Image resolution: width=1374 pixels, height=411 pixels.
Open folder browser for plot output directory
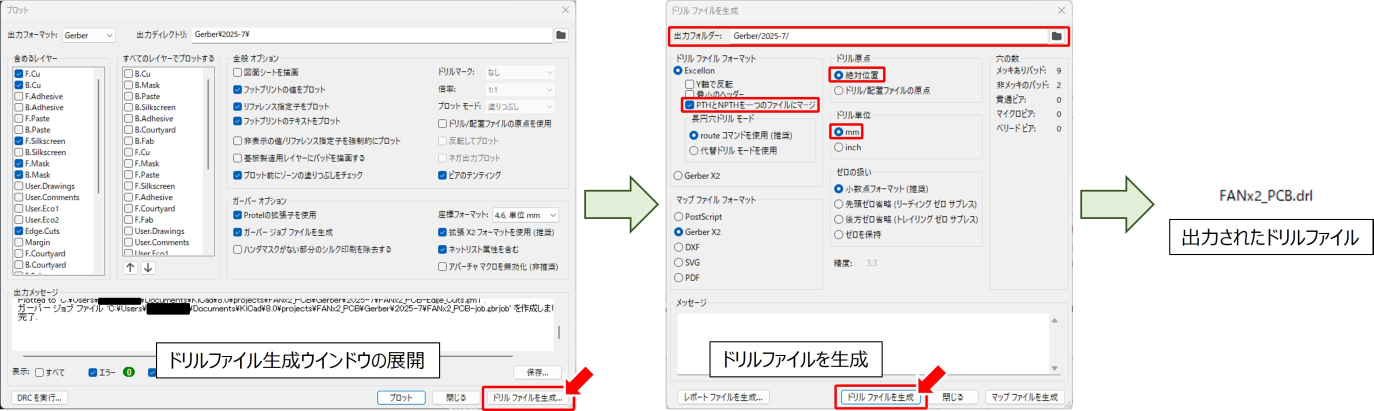[x=561, y=35]
